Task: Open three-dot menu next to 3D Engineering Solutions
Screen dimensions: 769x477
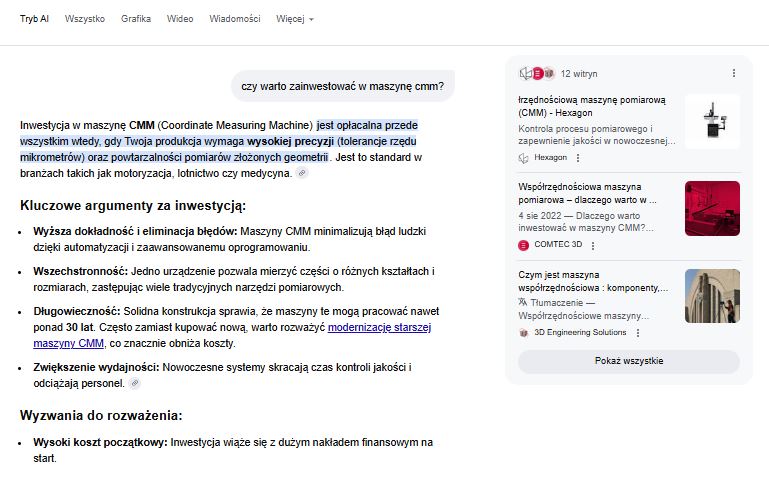Action: 639,332
